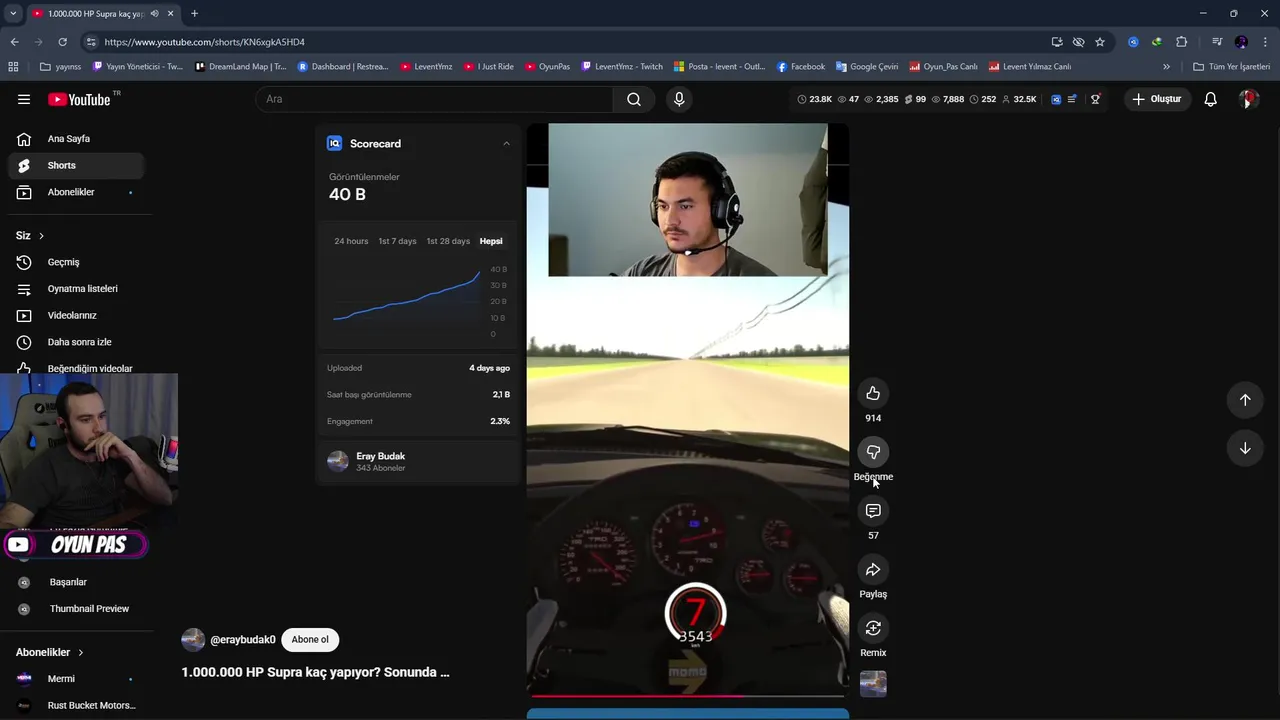The height and width of the screenshot is (720, 1280).
Task: Open Remix options for the short
Action: [x=873, y=628]
